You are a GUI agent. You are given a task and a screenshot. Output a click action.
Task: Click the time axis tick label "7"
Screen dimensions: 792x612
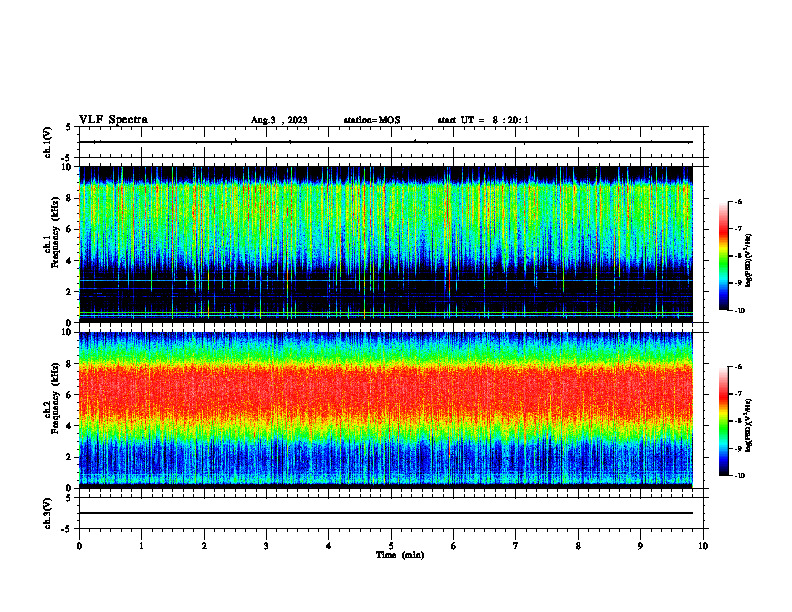tap(516, 546)
